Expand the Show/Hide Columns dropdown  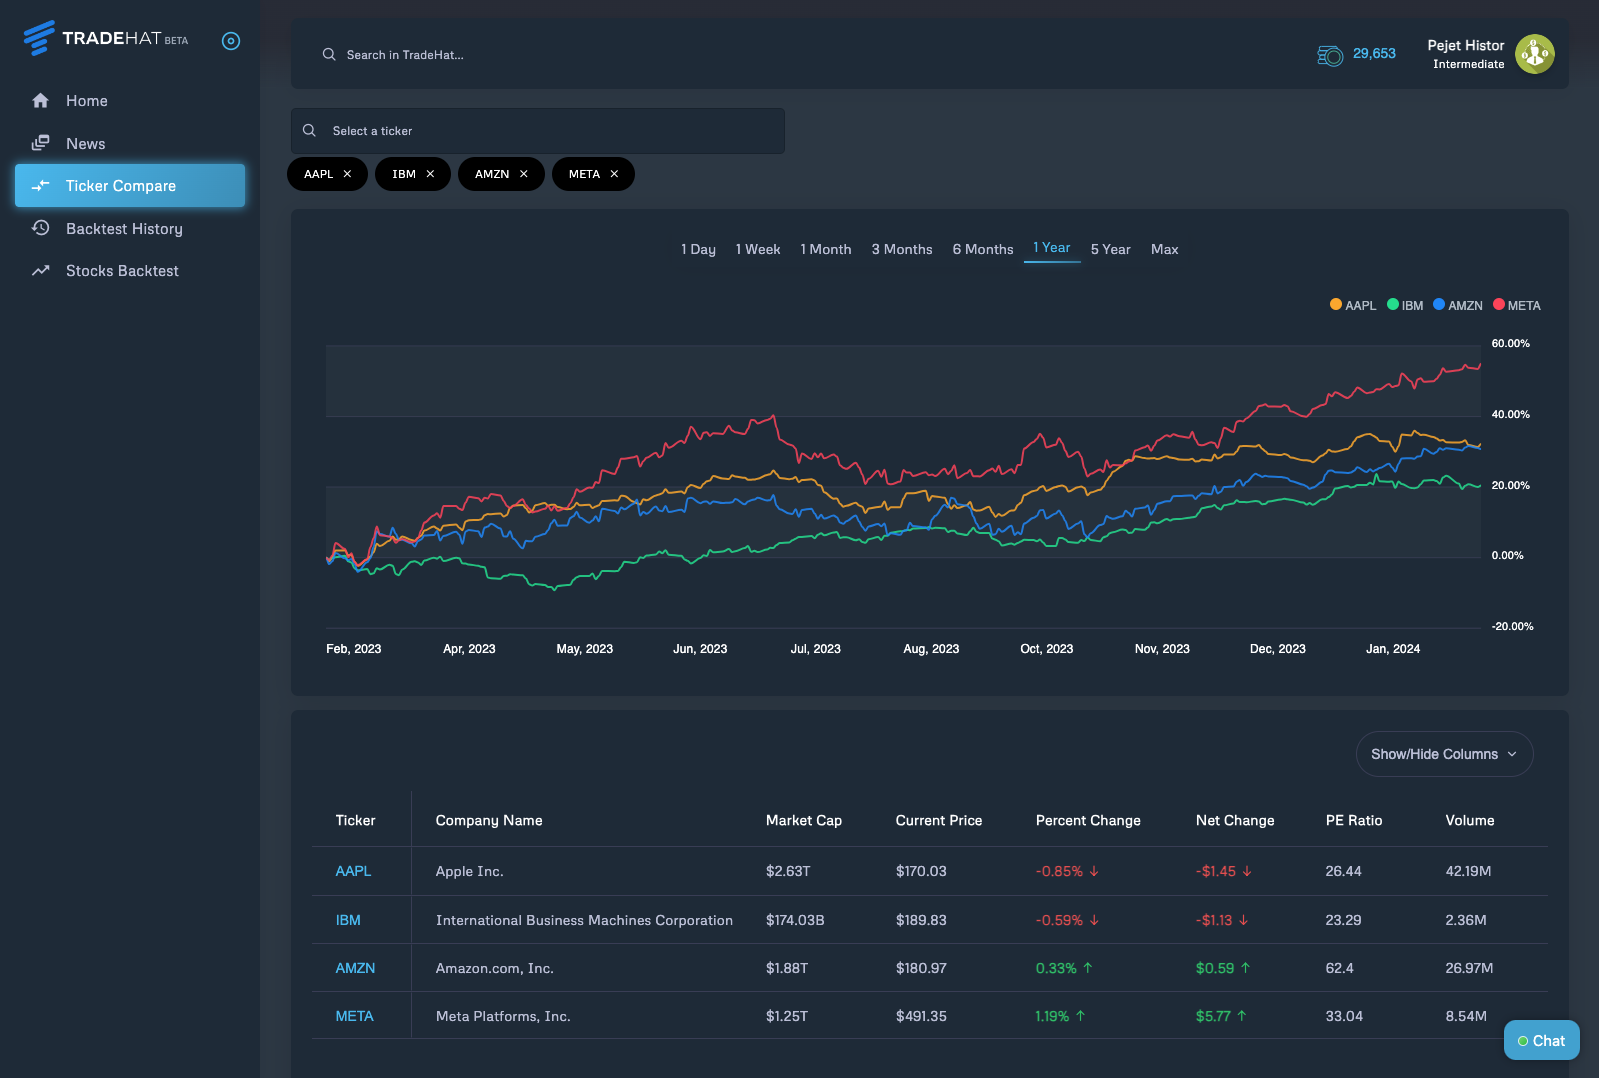(x=1444, y=754)
